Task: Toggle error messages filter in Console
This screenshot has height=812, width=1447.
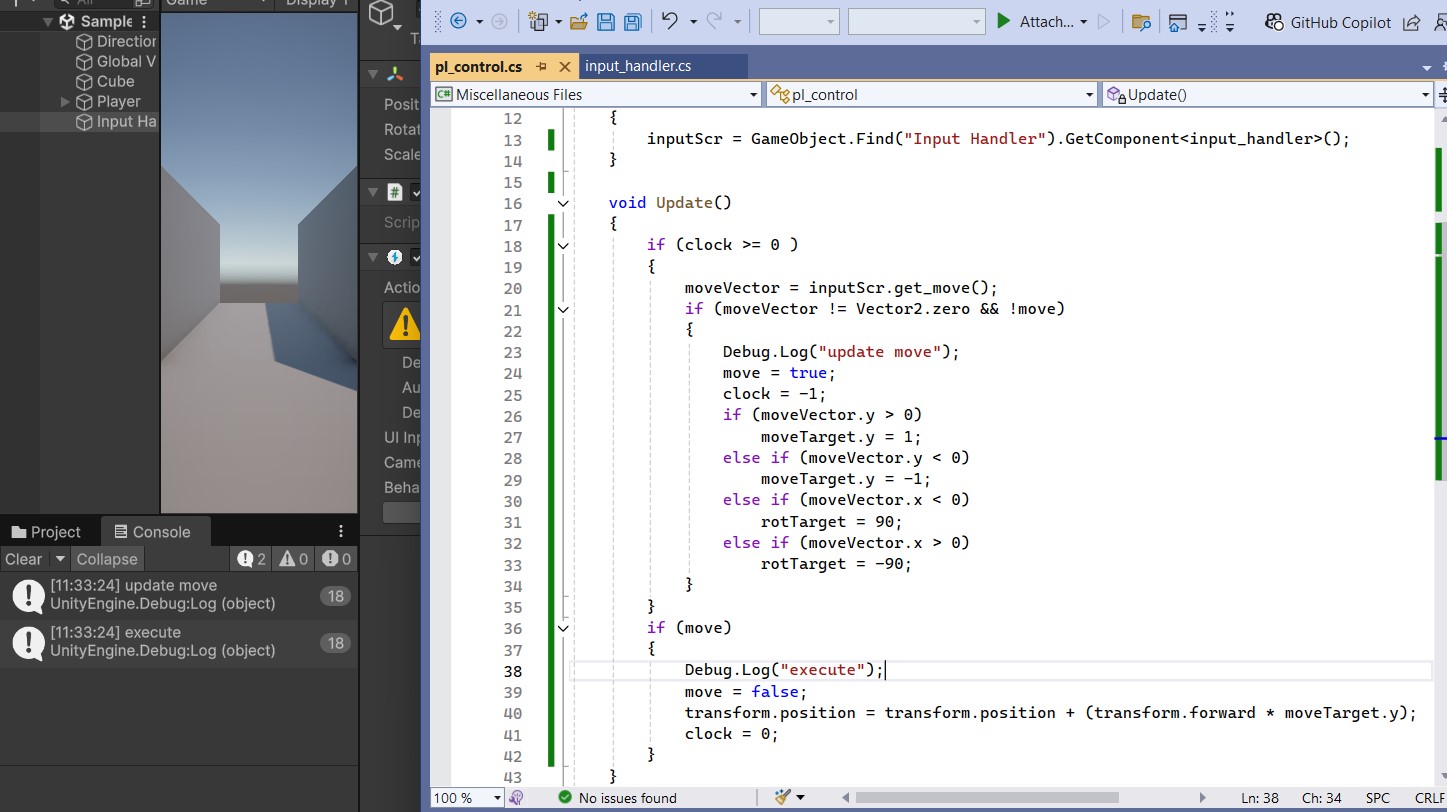Action: (337, 559)
